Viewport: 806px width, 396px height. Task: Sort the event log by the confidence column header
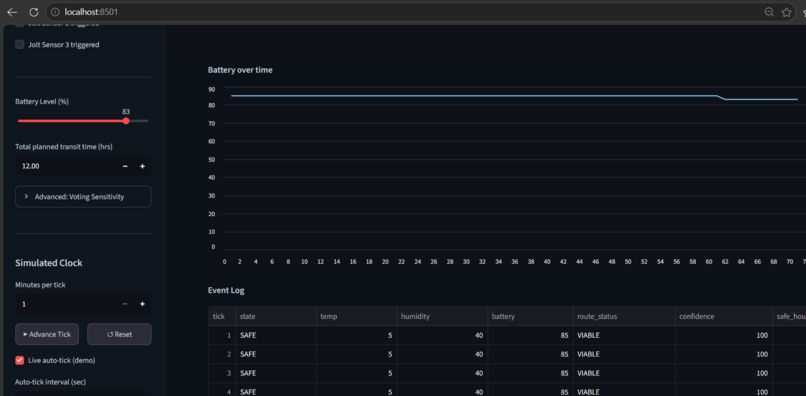[724, 316]
